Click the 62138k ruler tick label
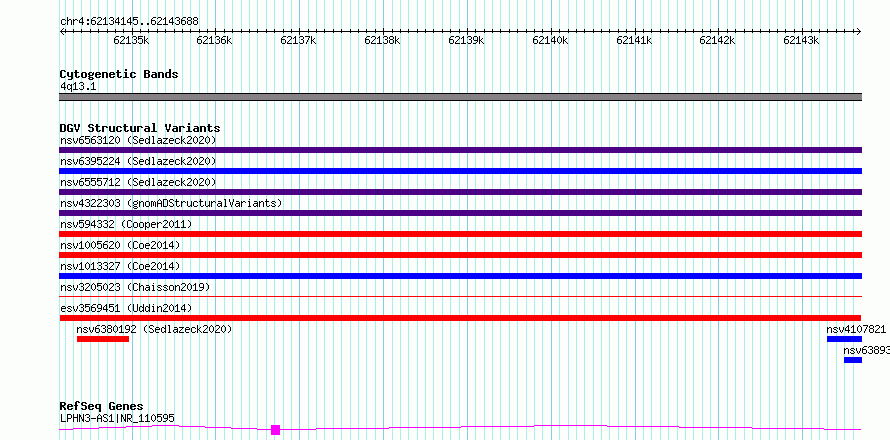Screen dimensions: 890x440 (383, 40)
